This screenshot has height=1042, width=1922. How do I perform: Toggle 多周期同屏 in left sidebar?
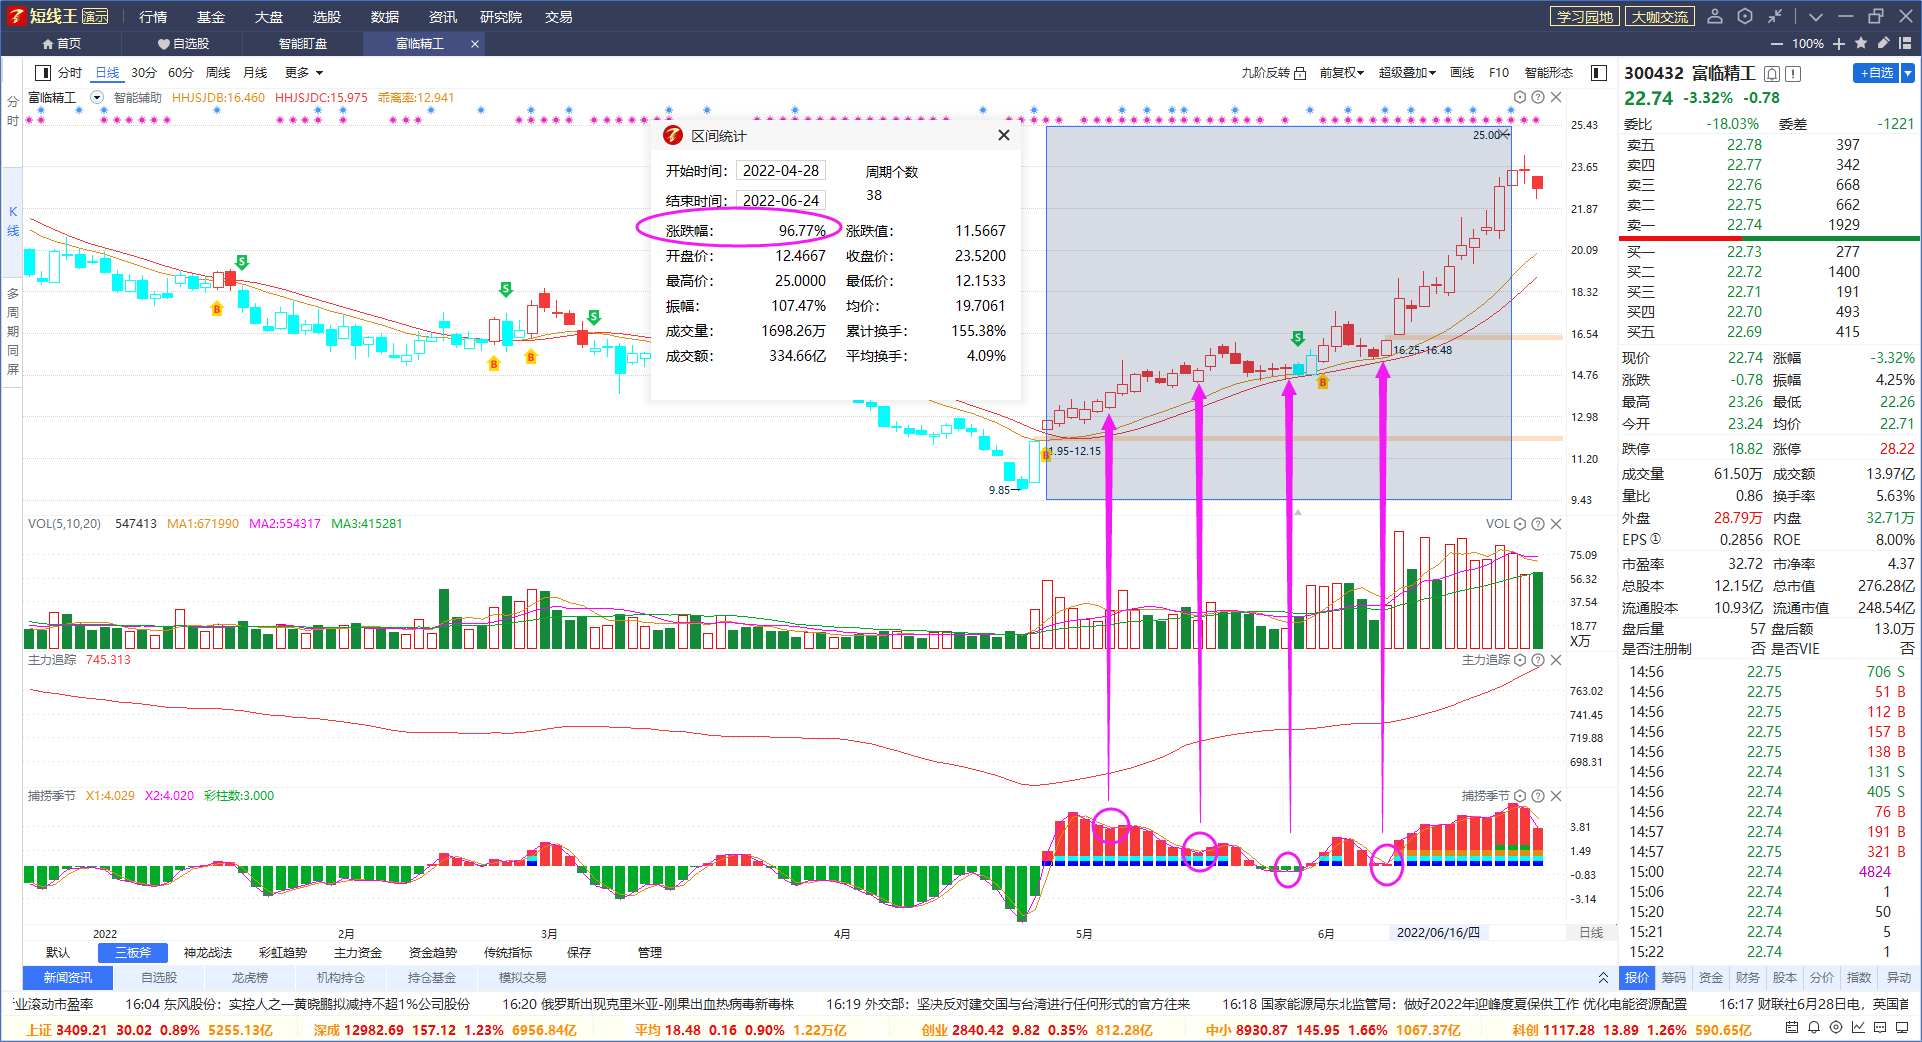click(x=13, y=332)
